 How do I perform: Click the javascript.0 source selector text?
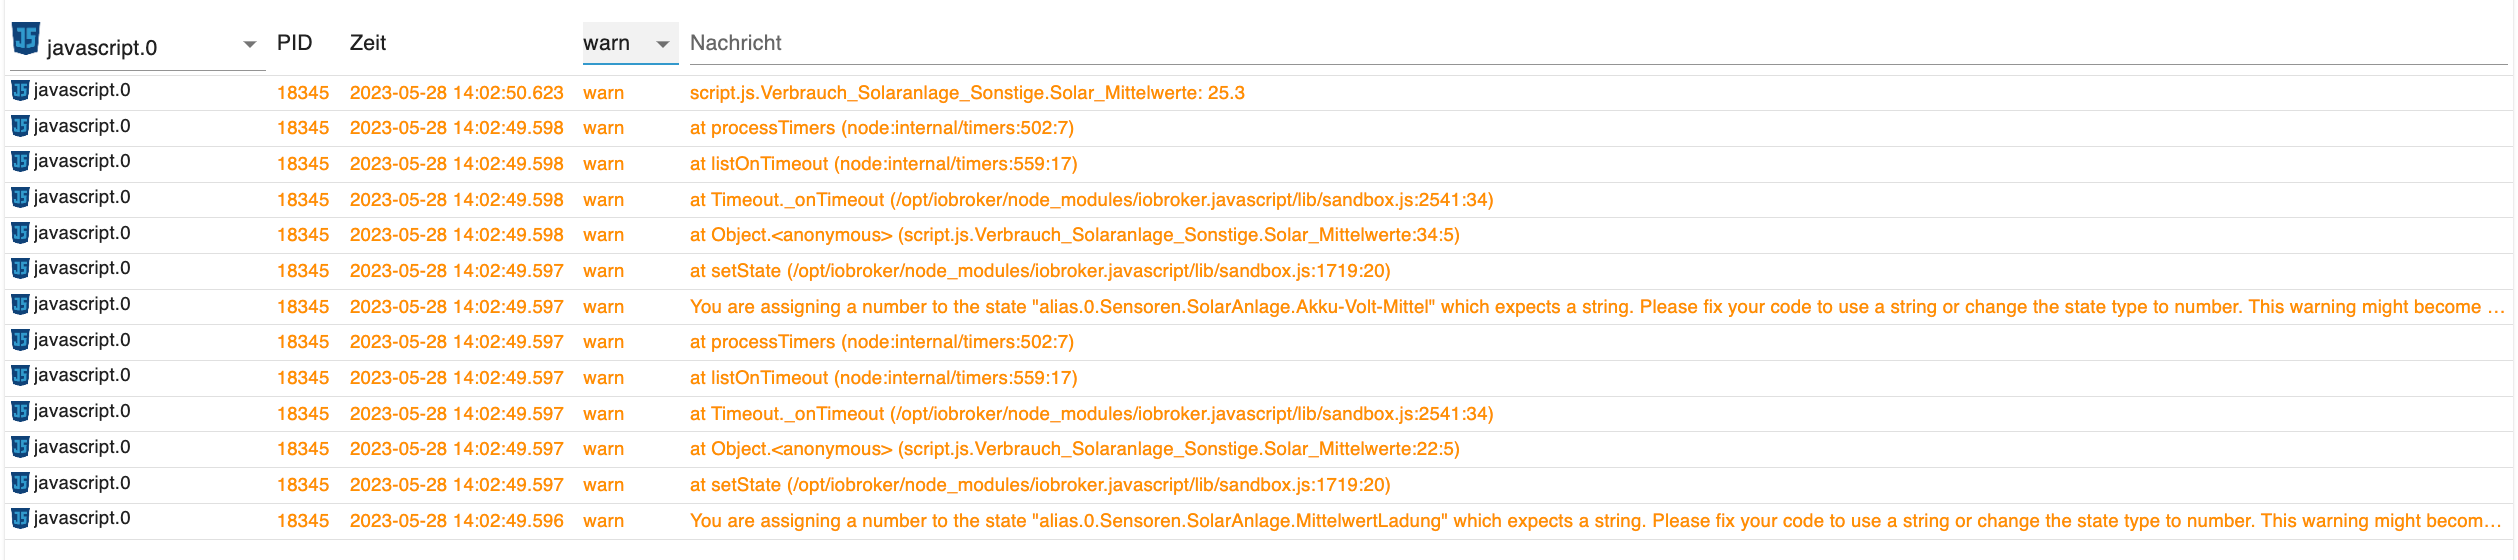click(x=102, y=48)
